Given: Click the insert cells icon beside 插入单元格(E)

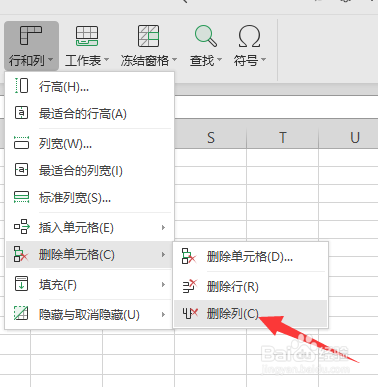Looking at the screenshot, I should (x=22, y=227).
